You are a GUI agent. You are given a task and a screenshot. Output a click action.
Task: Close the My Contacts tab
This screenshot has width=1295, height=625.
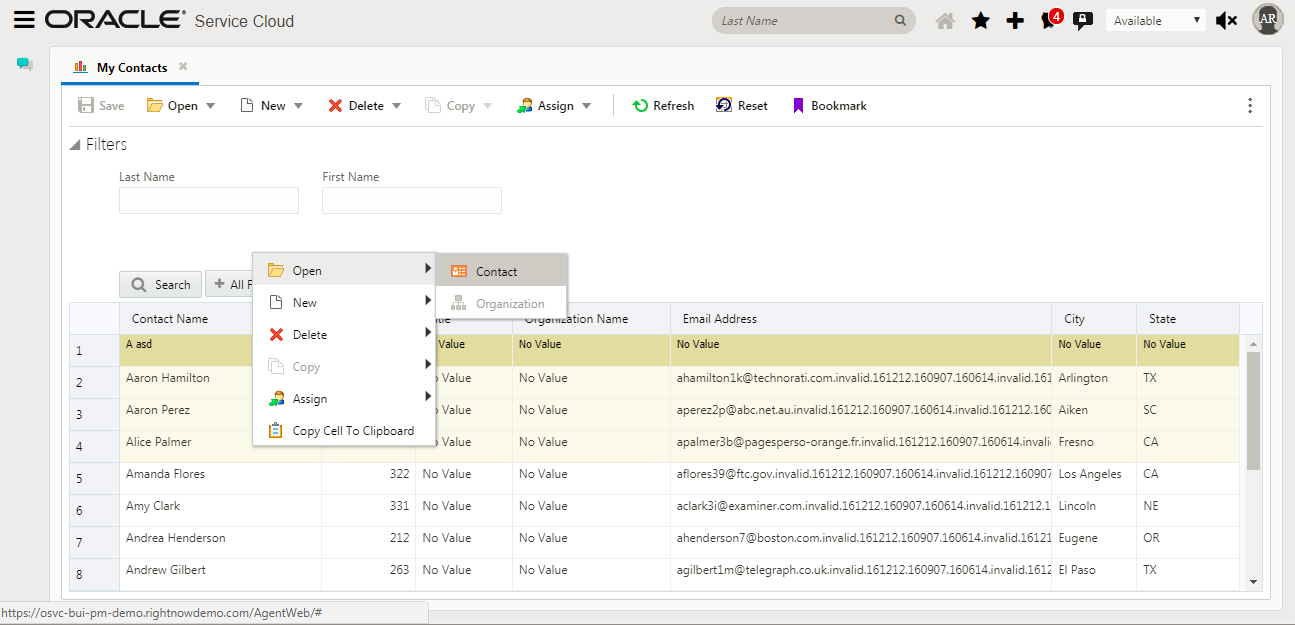coord(183,67)
